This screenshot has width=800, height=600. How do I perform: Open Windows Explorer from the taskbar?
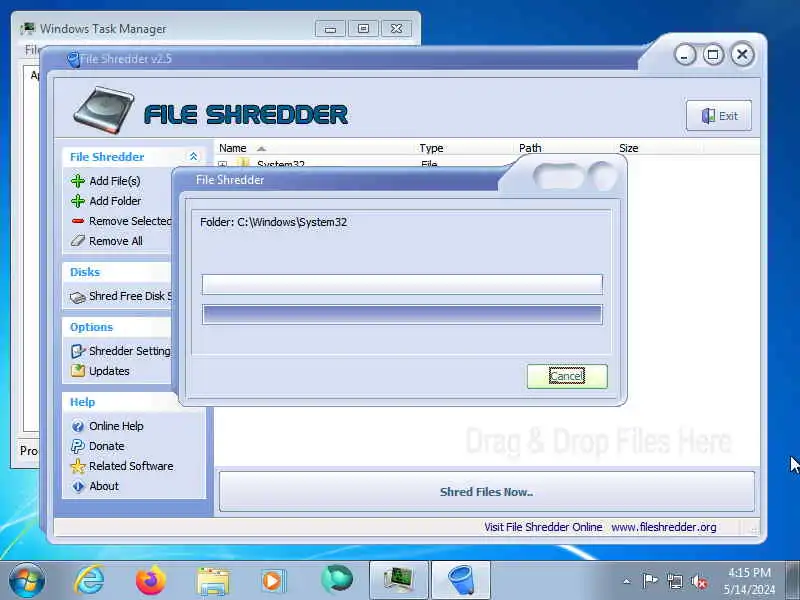[x=213, y=581]
